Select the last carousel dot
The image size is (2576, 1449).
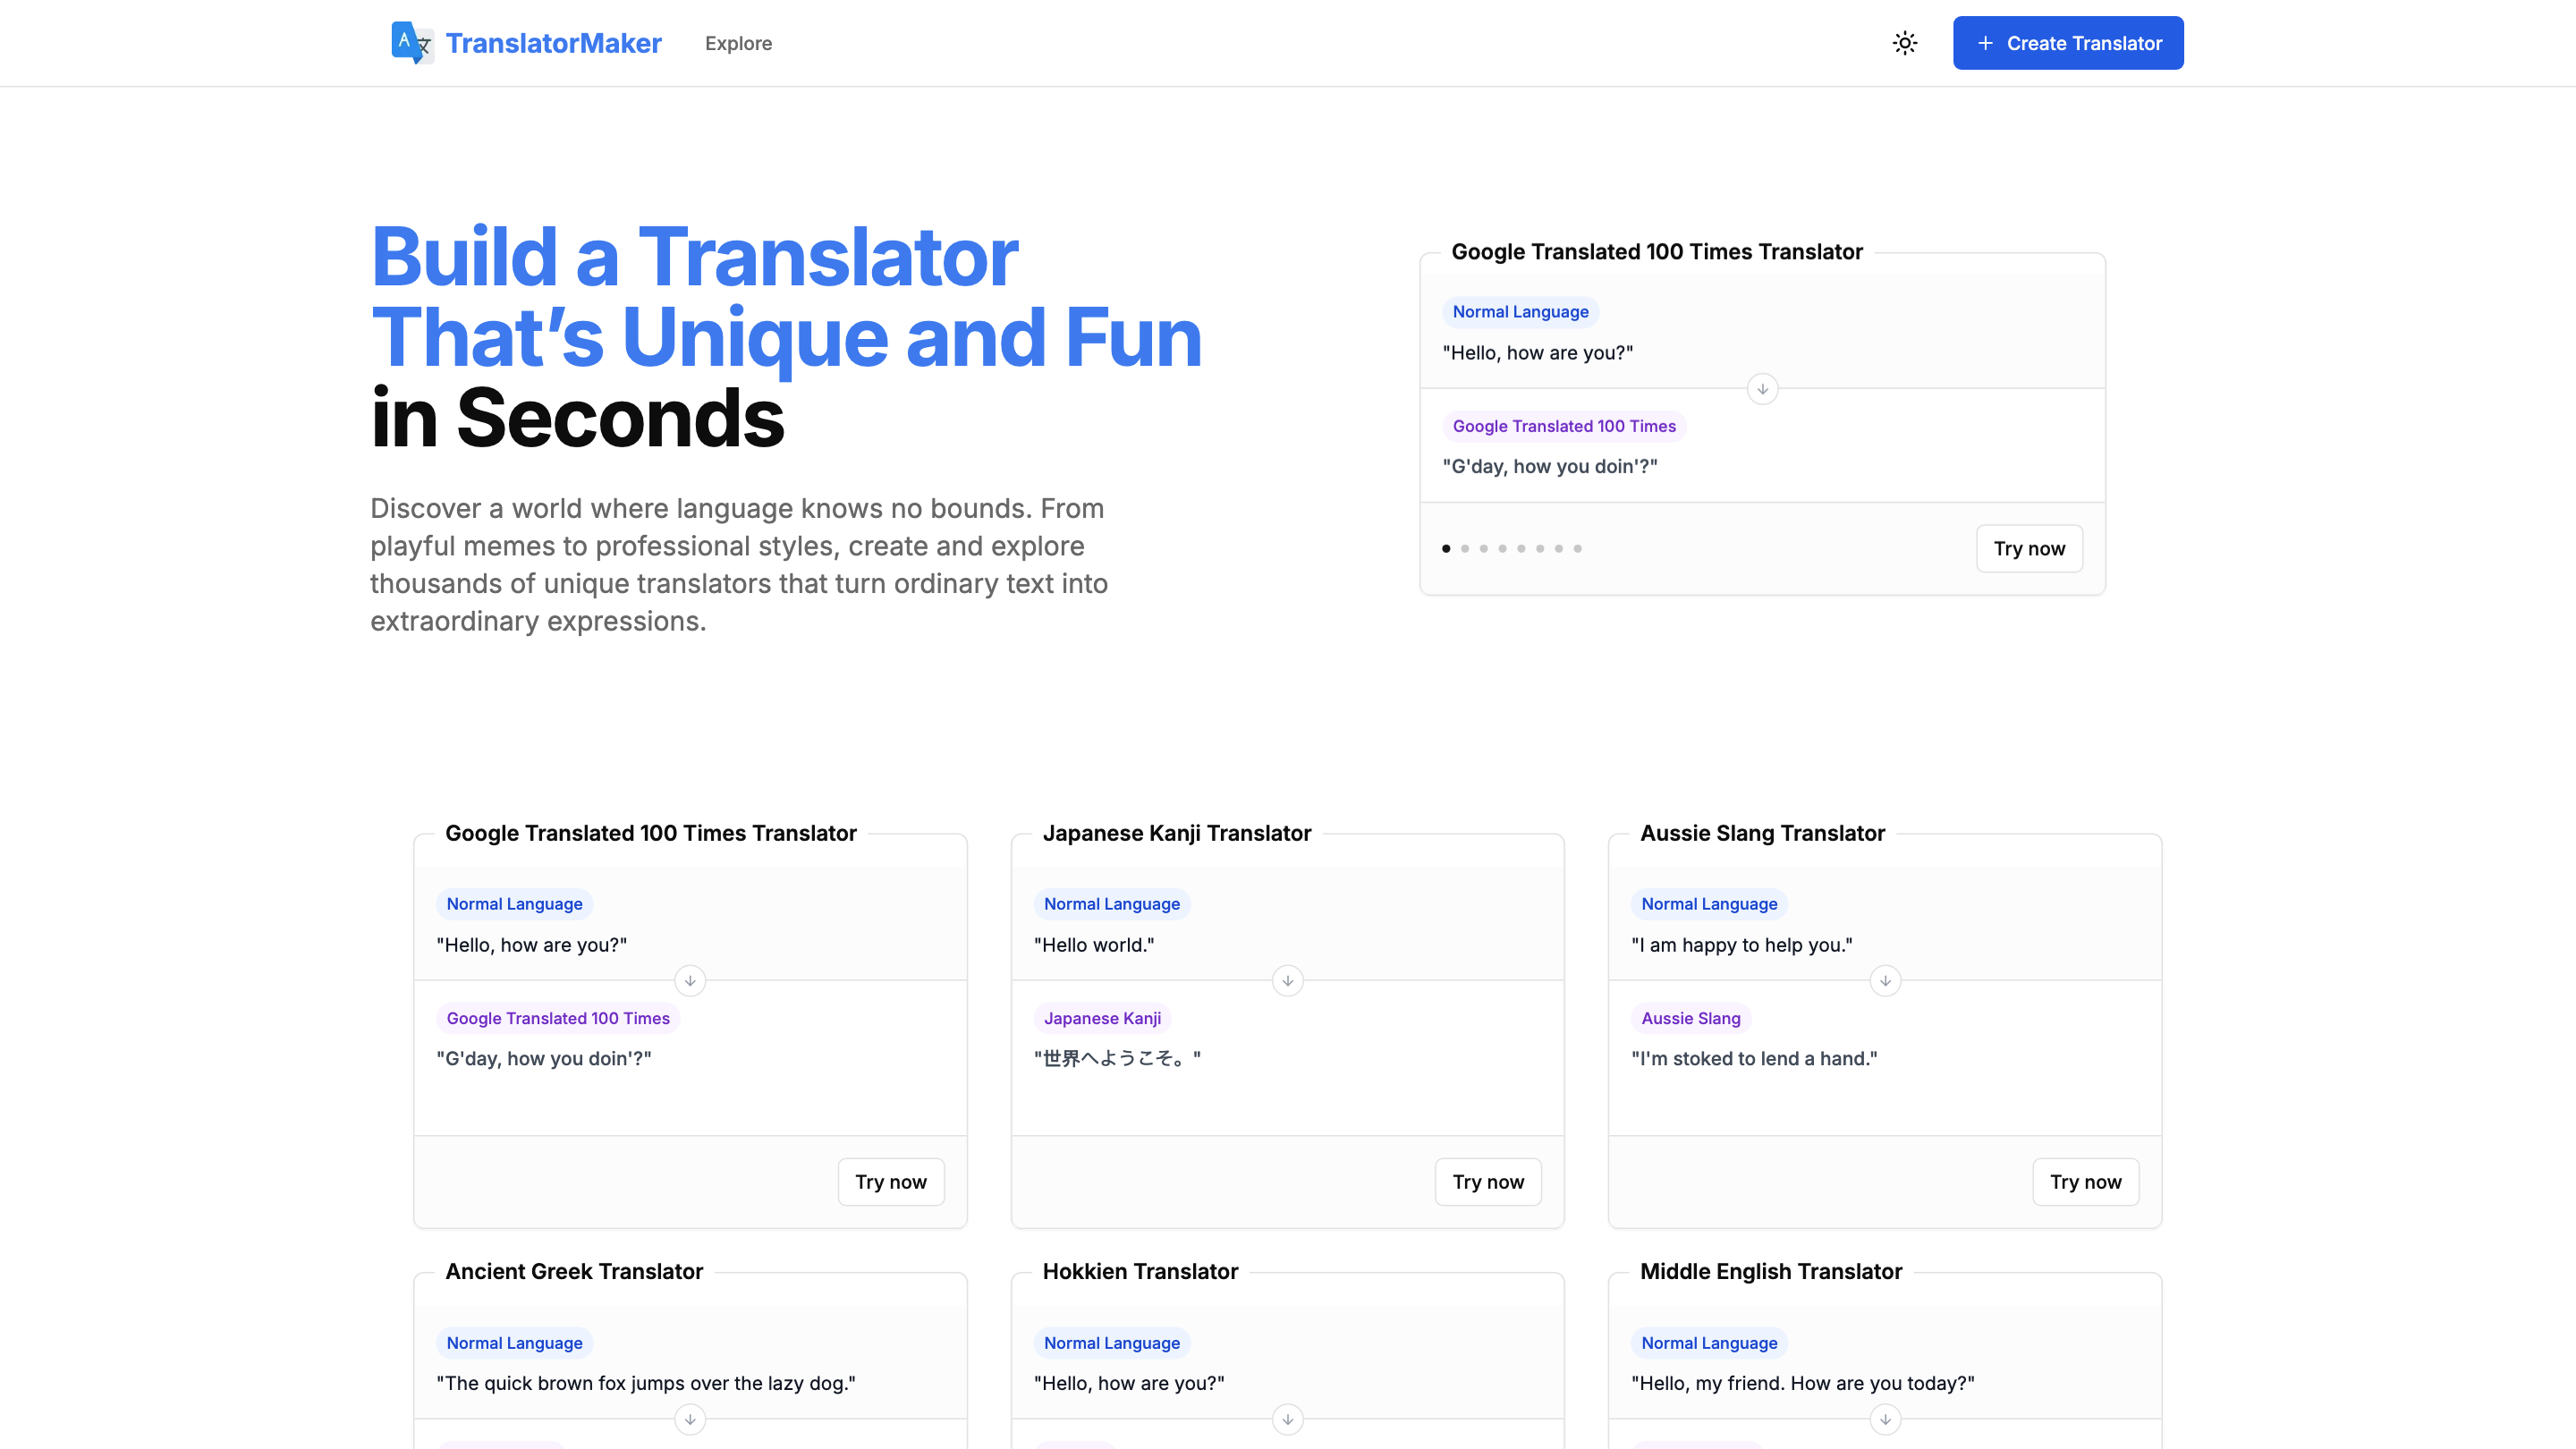click(1577, 548)
